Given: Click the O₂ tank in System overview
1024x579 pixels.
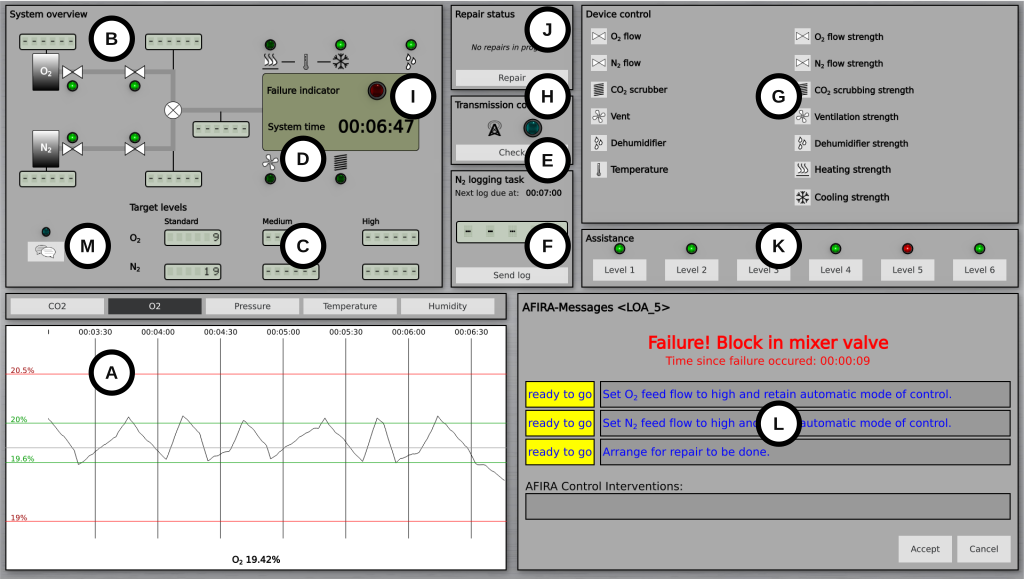Looking at the screenshot, I should tap(46, 72).
